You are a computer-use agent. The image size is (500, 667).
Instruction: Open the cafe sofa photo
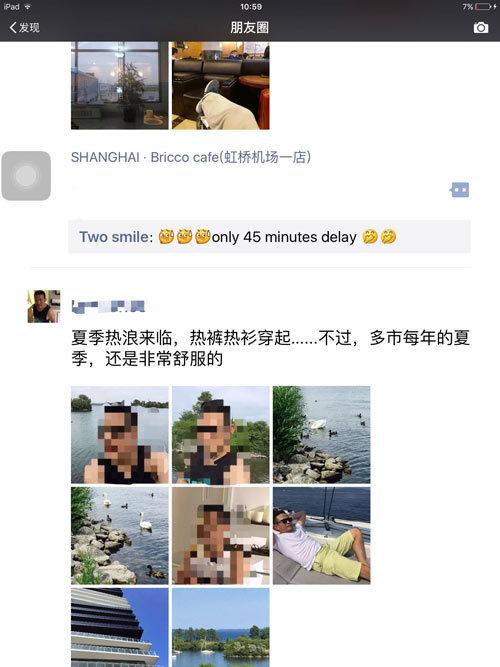tap(220, 85)
